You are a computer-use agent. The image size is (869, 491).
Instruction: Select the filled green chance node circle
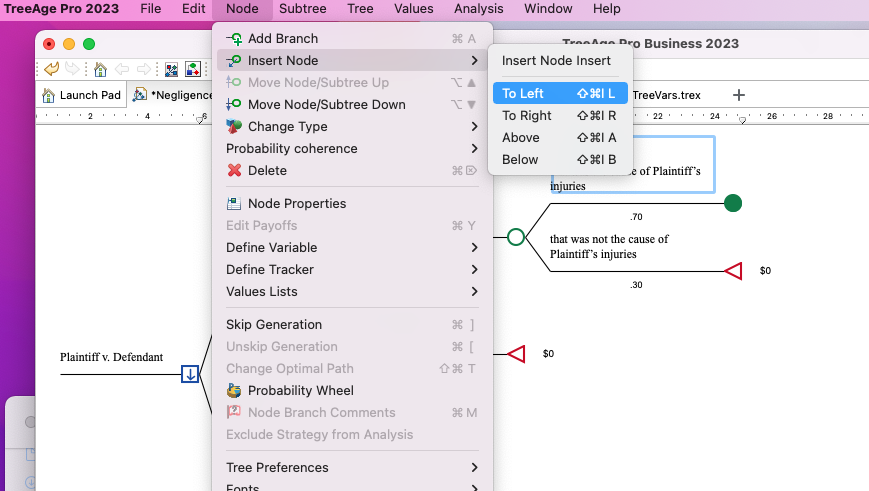tap(733, 203)
